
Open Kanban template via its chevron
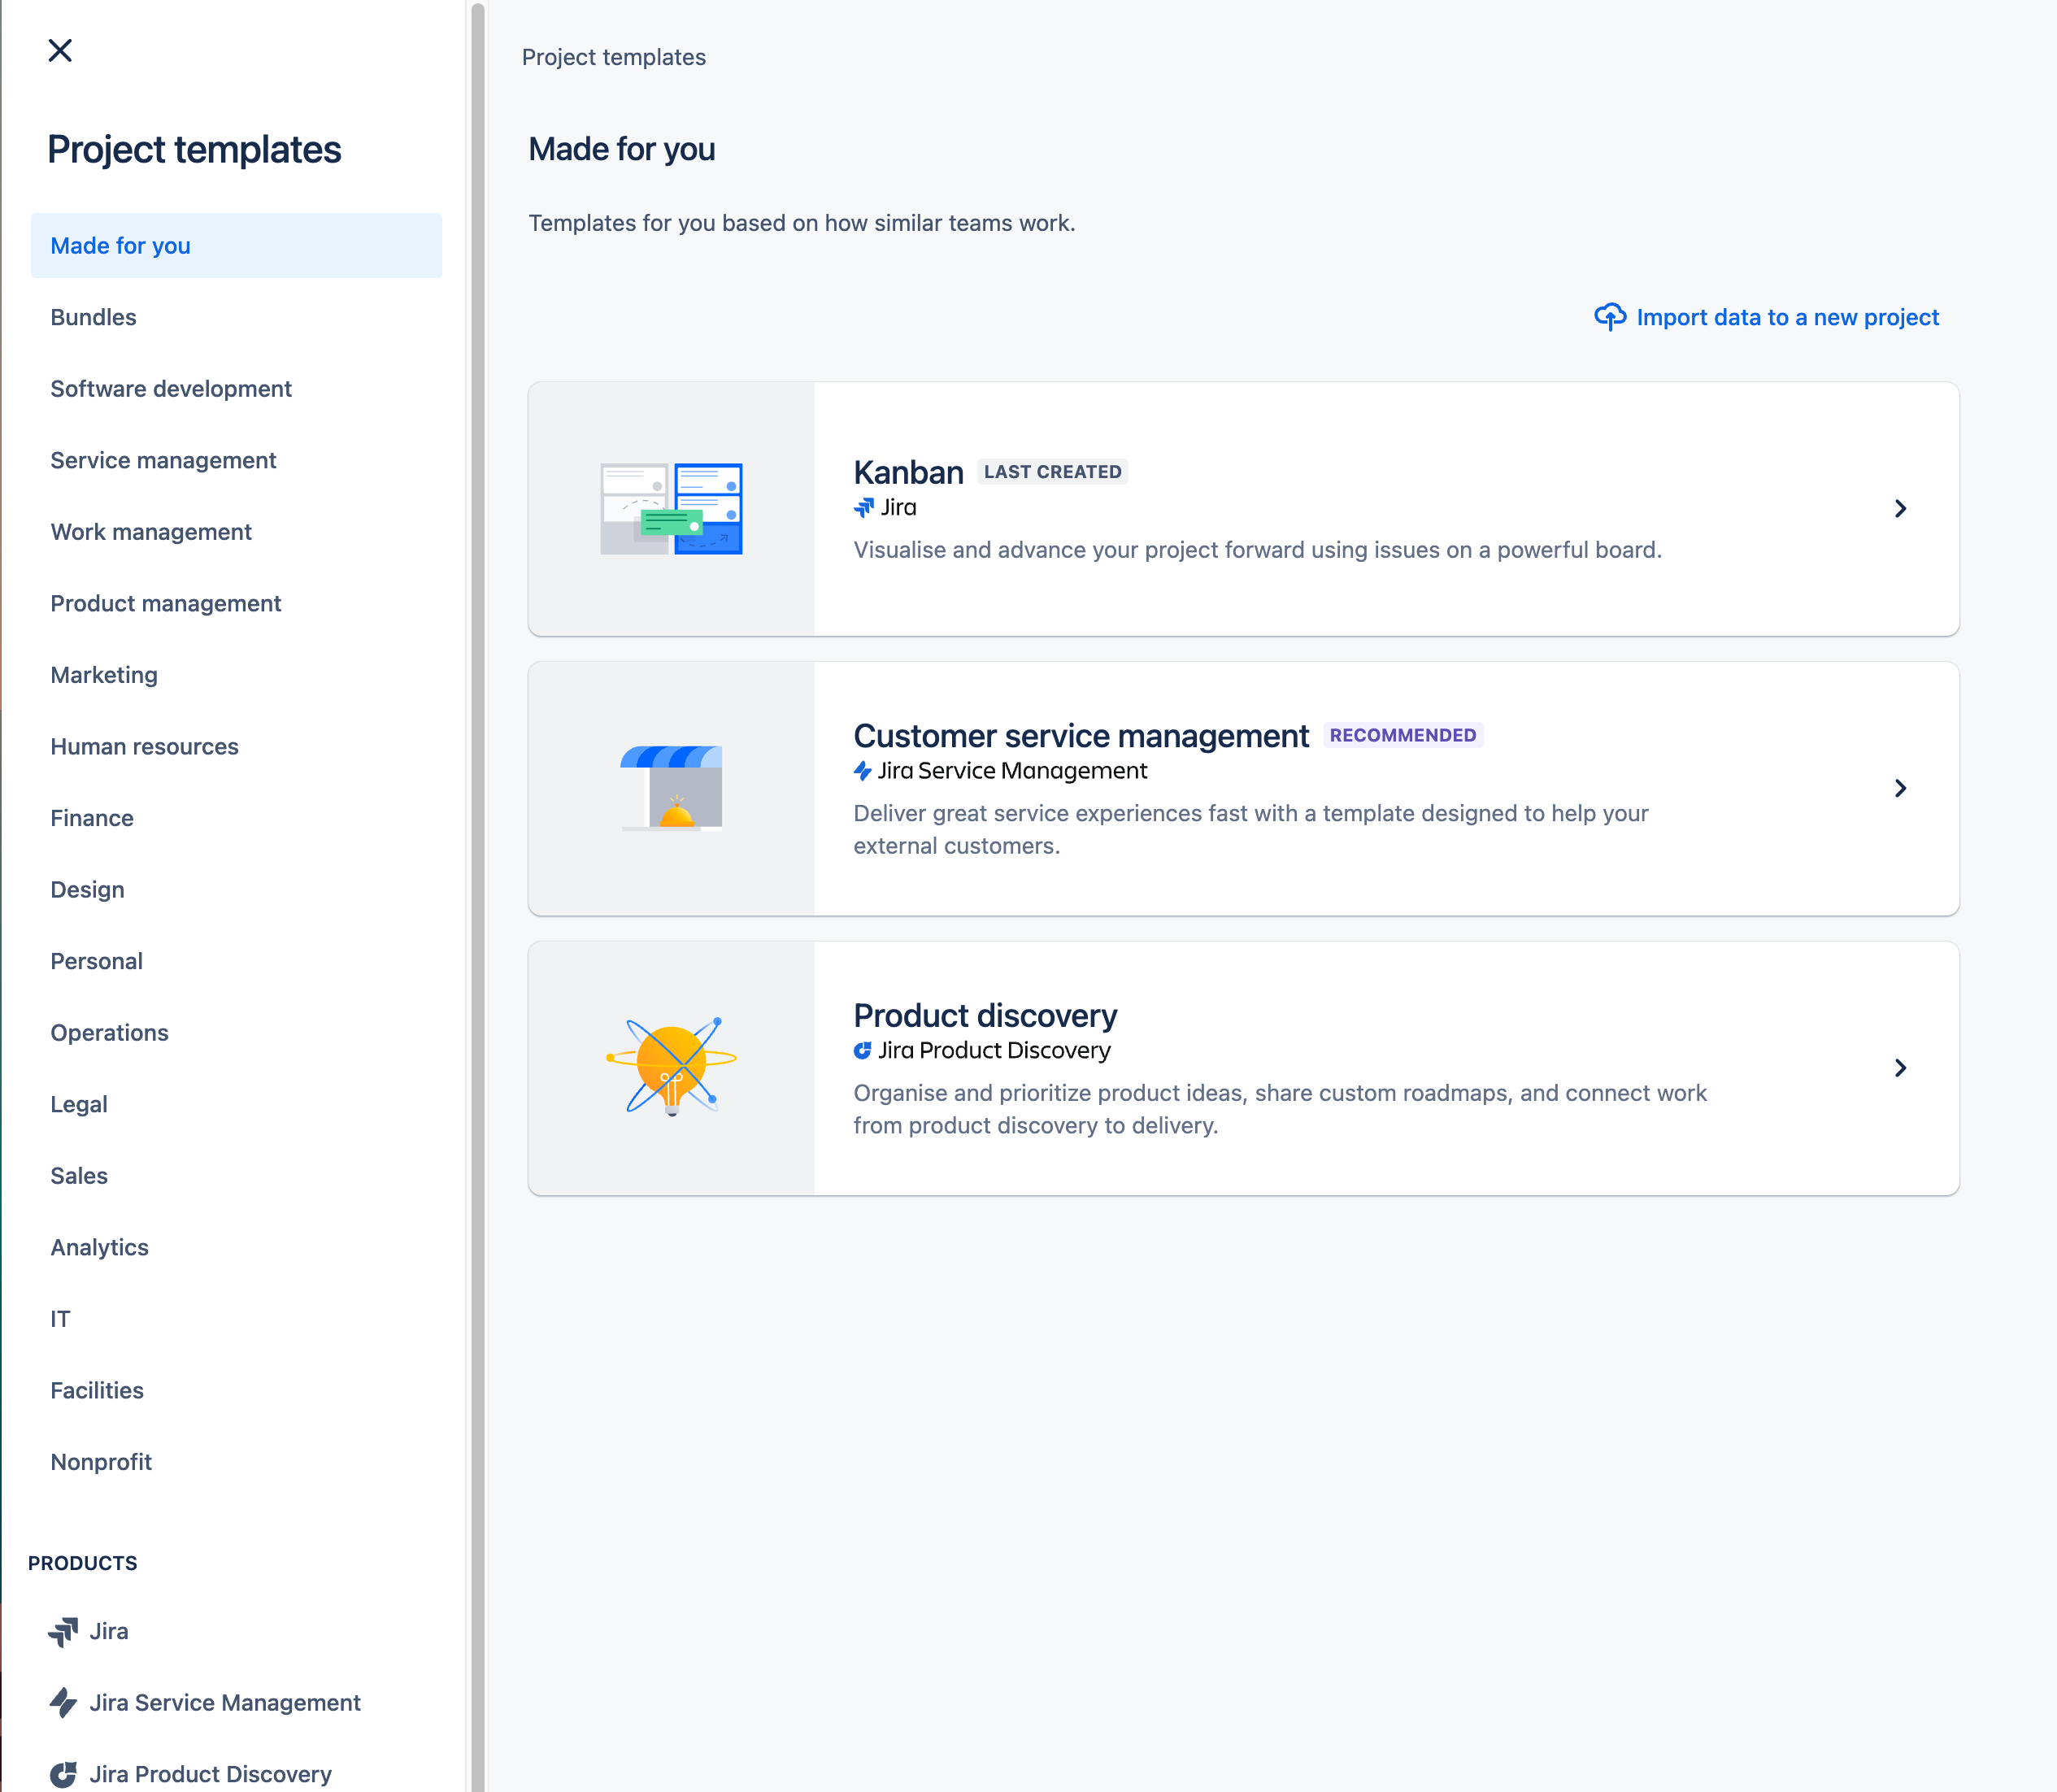(1900, 509)
